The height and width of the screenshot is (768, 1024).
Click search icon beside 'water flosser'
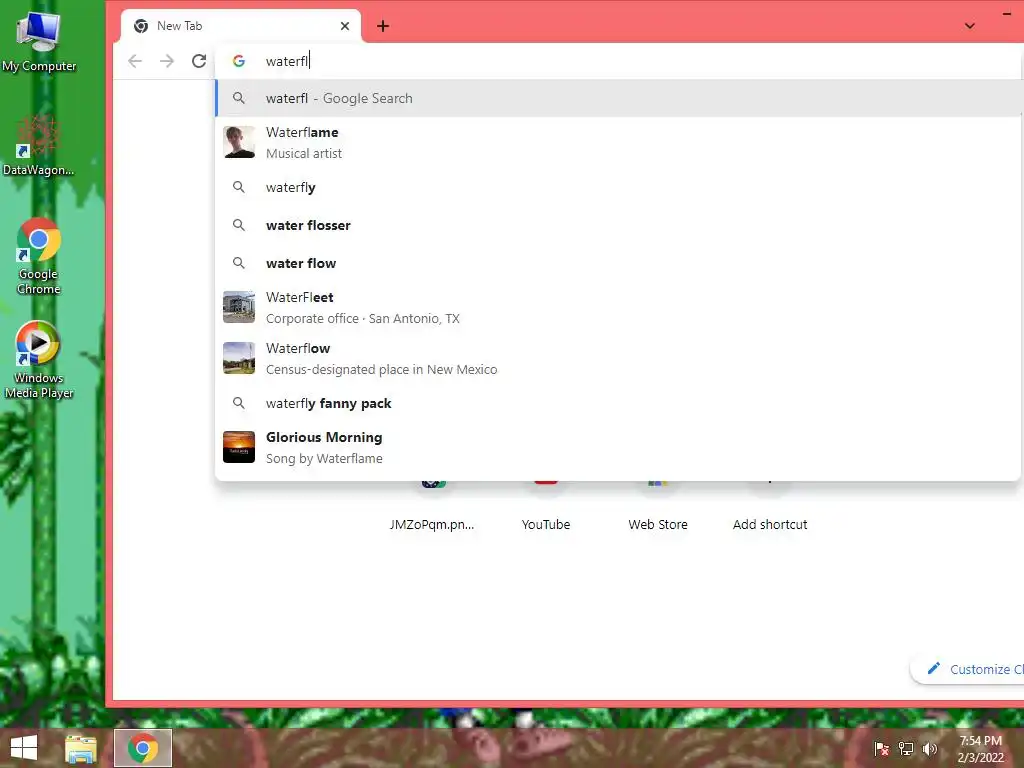pos(239,225)
